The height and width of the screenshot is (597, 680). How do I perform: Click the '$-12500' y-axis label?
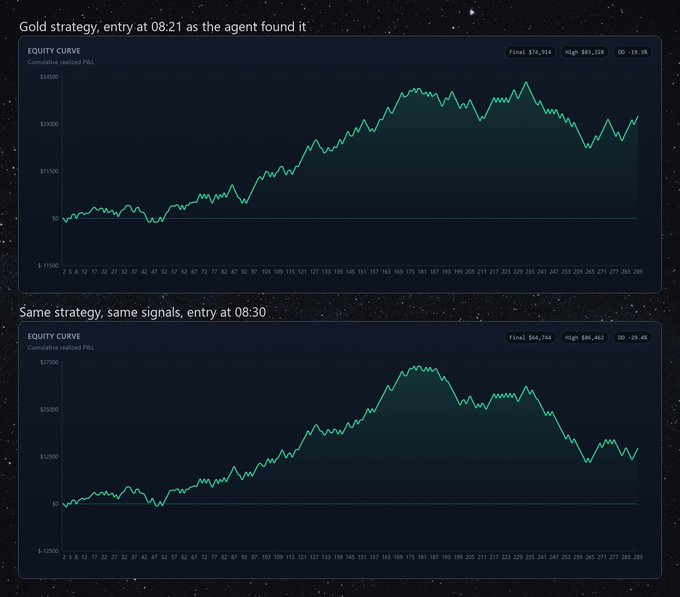pyautogui.click(x=48, y=551)
